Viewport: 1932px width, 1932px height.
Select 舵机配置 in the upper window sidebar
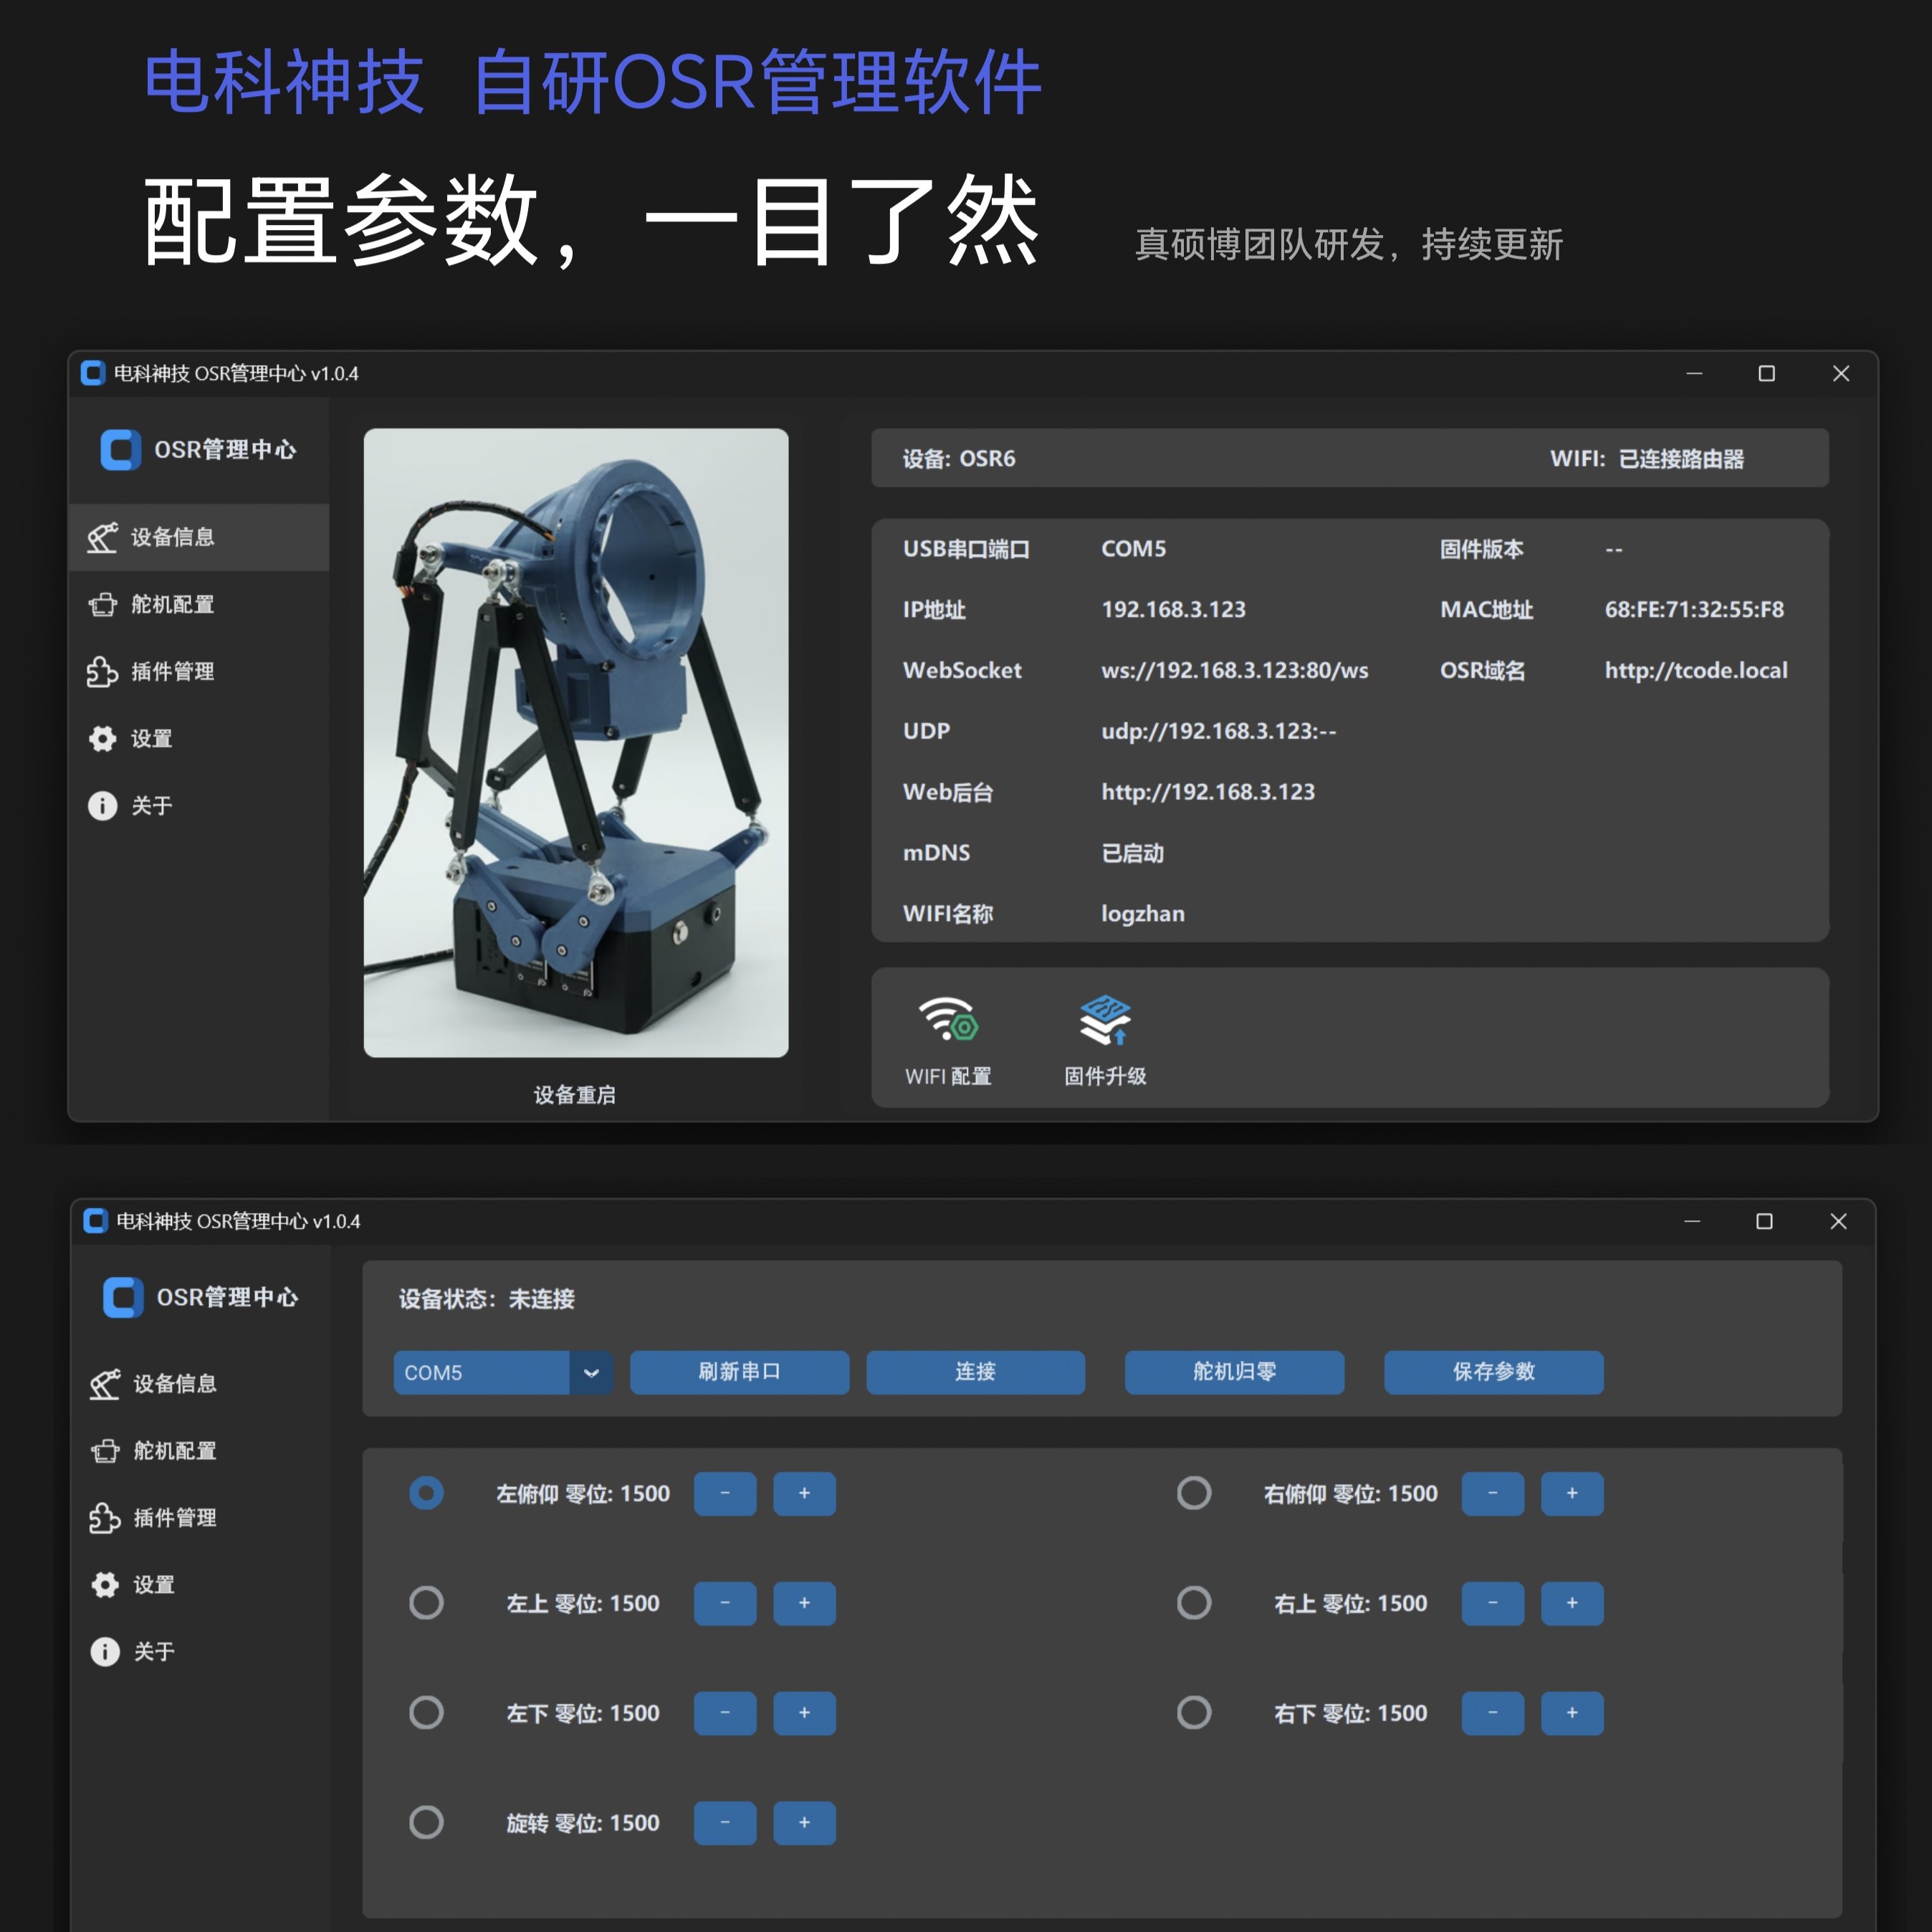pos(172,605)
